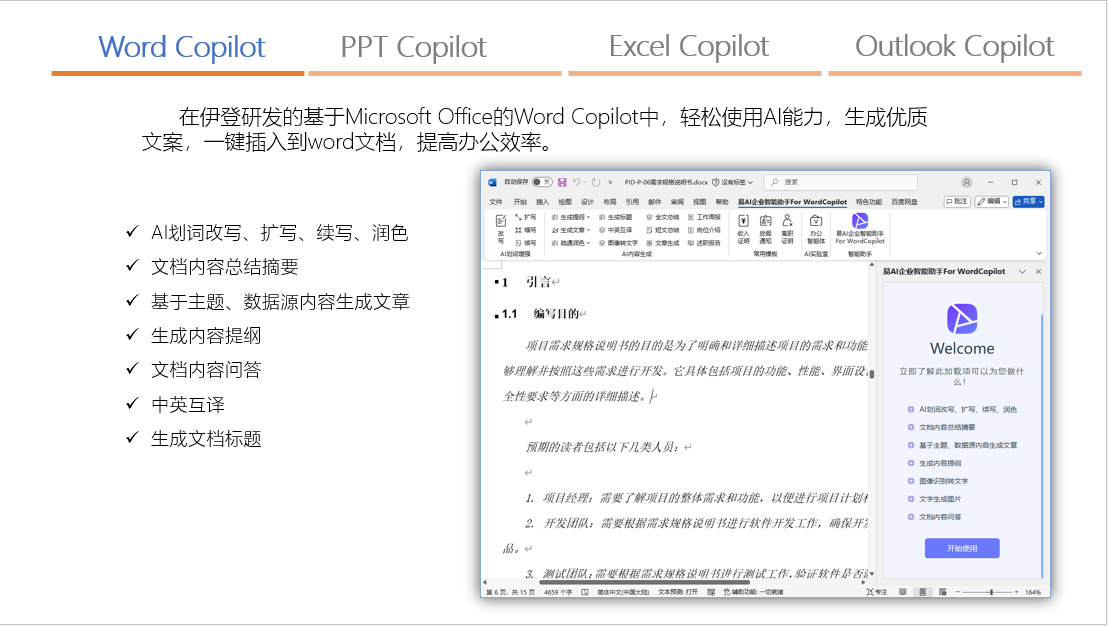Click the 全文总结 full summary item
1108x626 pixels.
coord(663,217)
